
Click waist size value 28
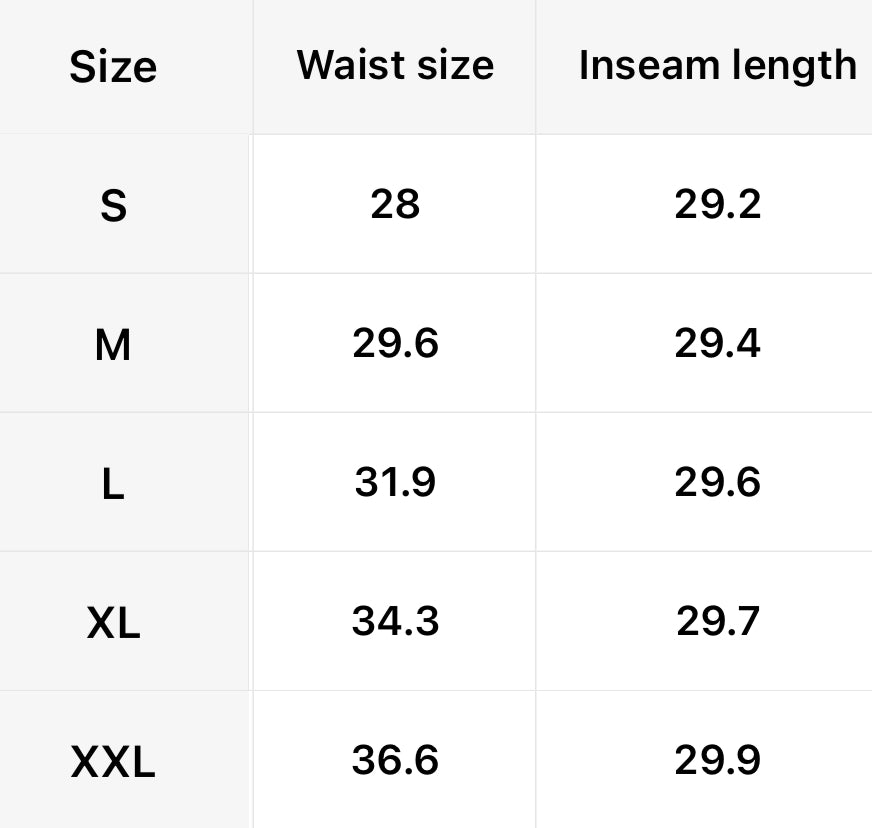(395, 204)
